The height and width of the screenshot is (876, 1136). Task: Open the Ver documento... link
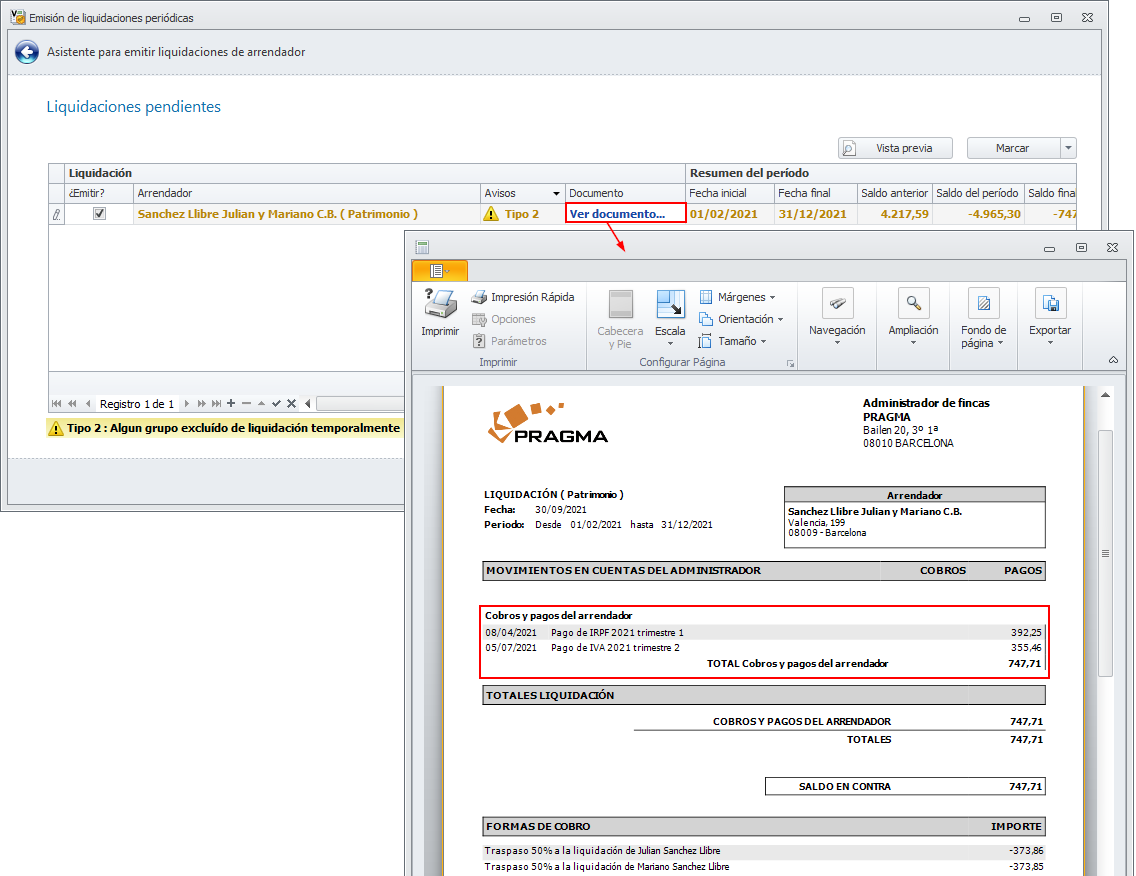tap(617, 213)
